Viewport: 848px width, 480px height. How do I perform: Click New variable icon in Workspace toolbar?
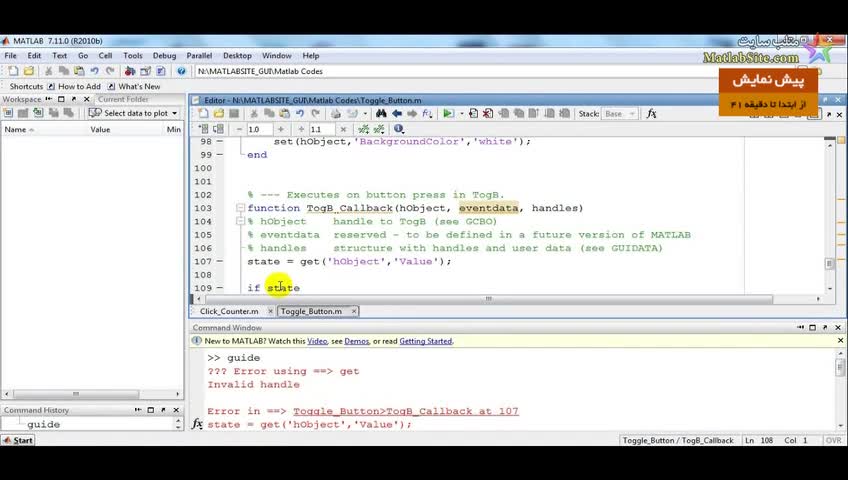click(x=8, y=113)
